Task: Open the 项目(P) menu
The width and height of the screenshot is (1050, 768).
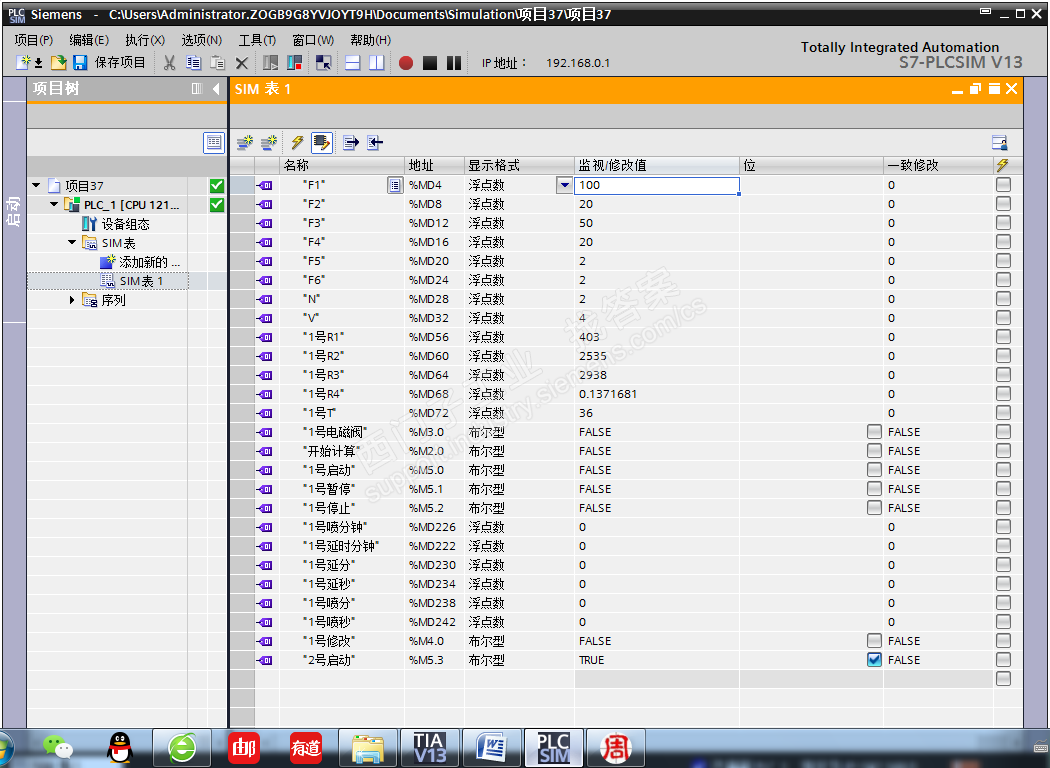Action: [x=33, y=40]
